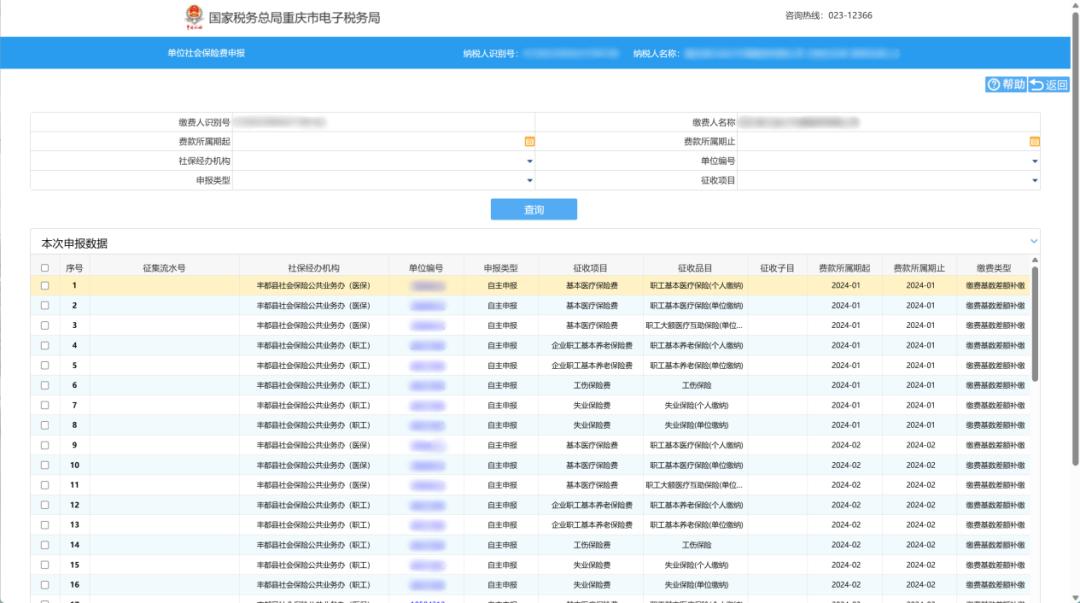Viewport: 1080px width, 603px height.
Task: Click the tax bureau emblem logo
Action: (192, 17)
